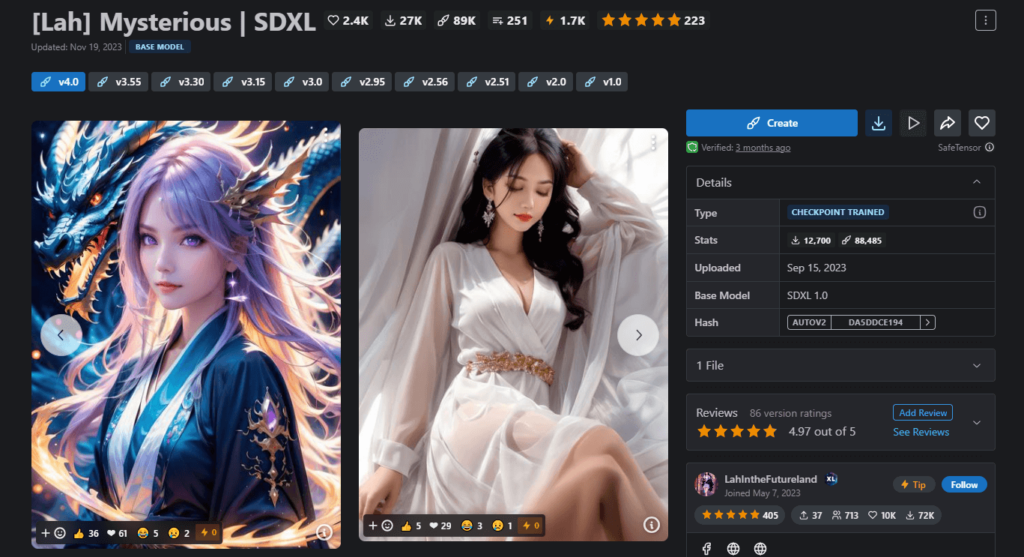The height and width of the screenshot is (557, 1024).
Task: Open the three-dot options menu at top right
Action: click(x=985, y=20)
